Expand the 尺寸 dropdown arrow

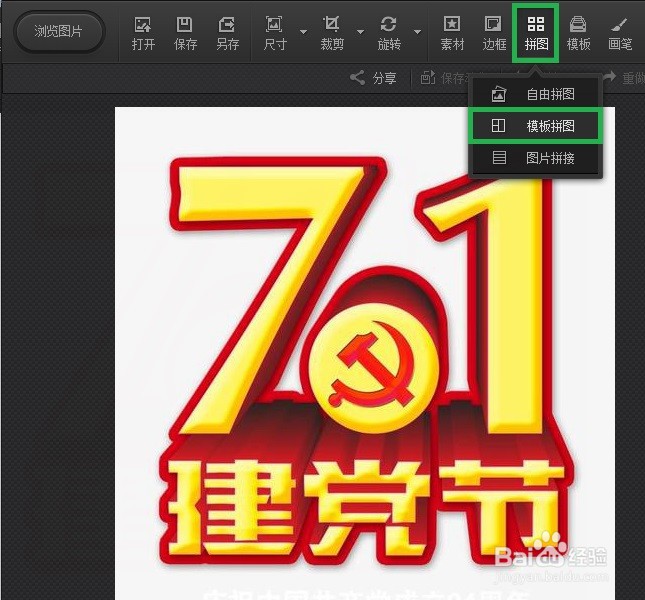click(x=304, y=32)
